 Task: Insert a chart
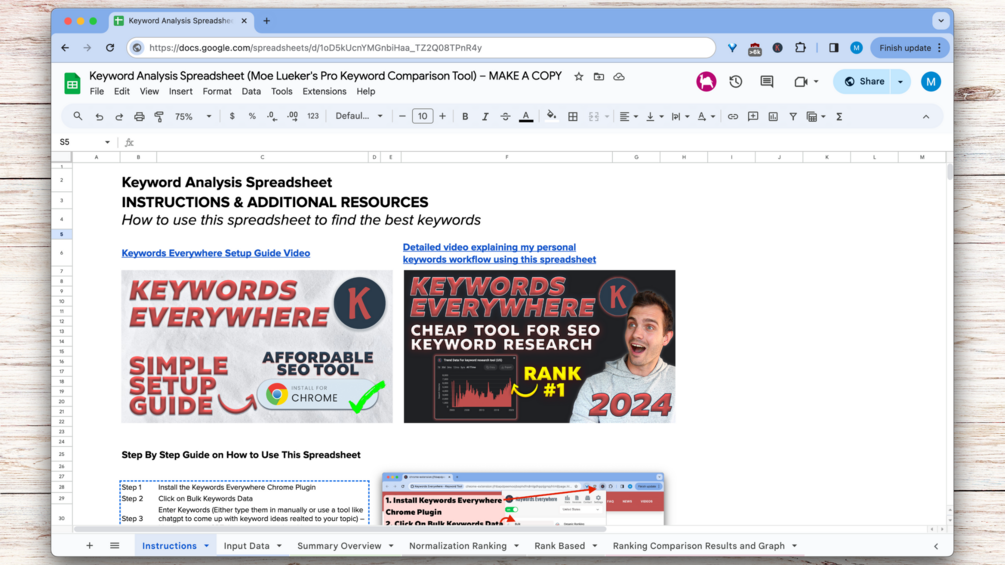click(x=773, y=117)
